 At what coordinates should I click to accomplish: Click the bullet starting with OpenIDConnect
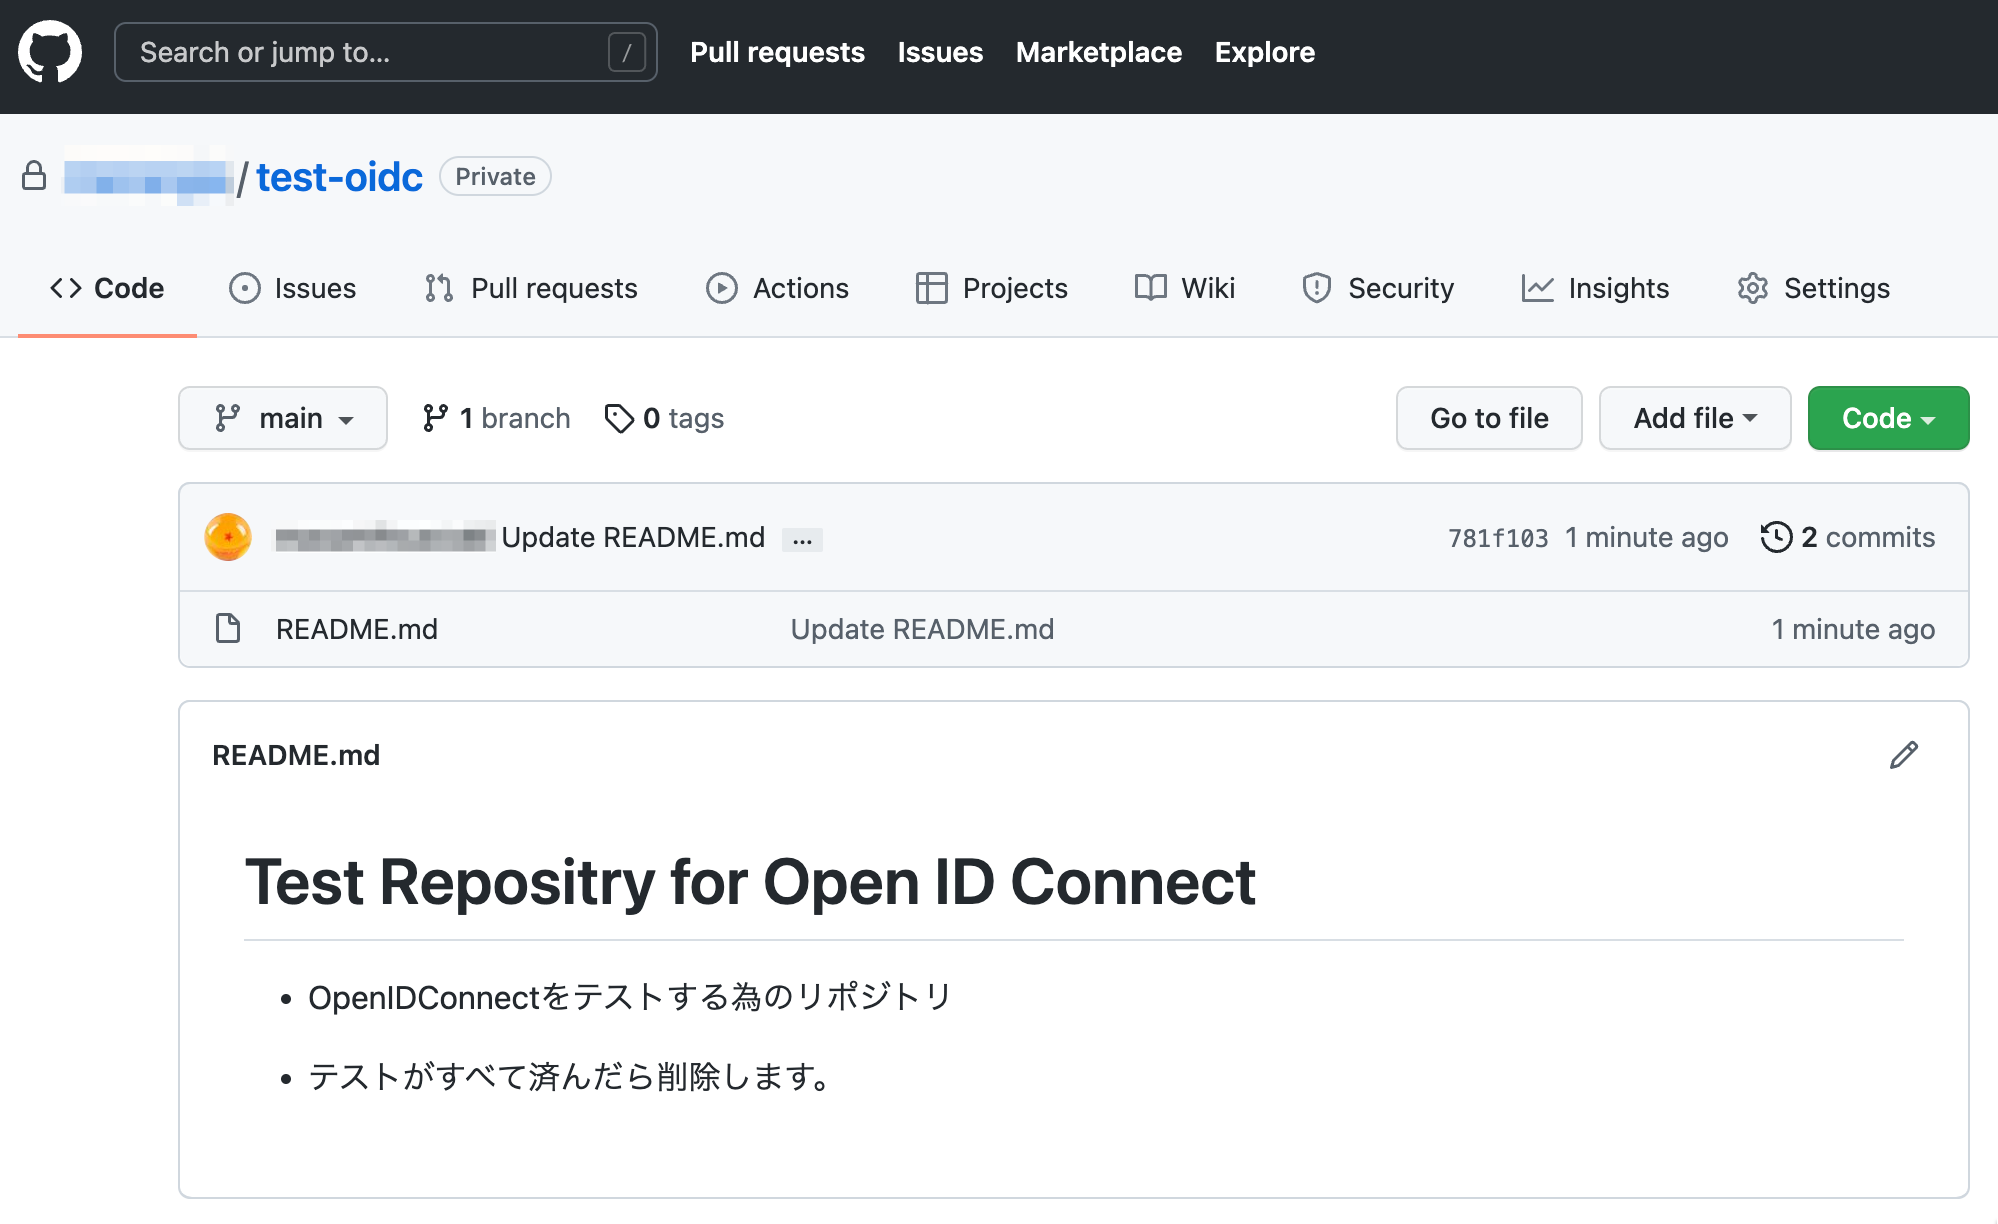point(630,997)
